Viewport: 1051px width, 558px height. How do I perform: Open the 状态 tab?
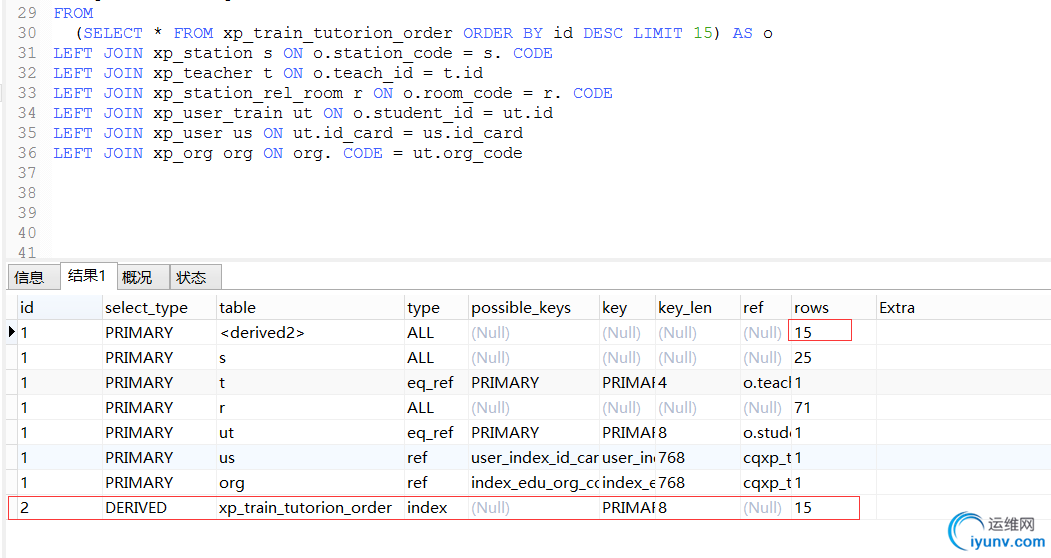click(x=191, y=277)
